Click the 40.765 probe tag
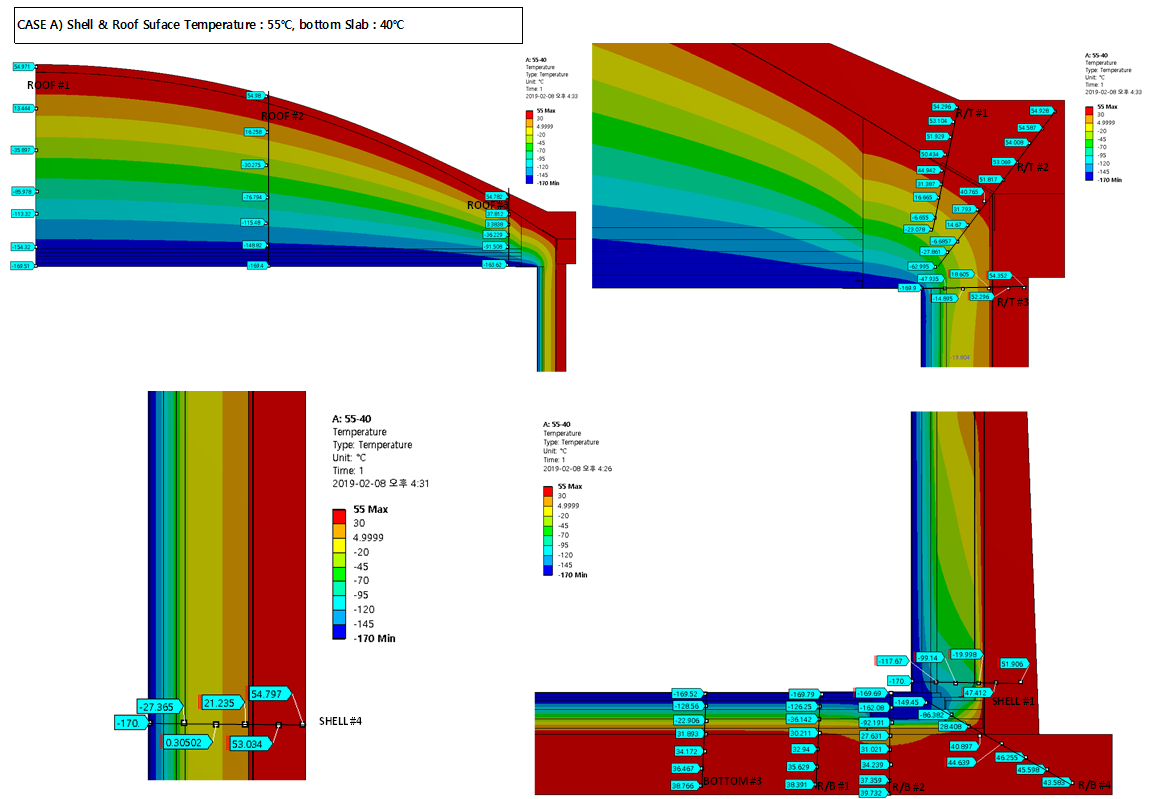1157x799 pixels. pos(969,191)
